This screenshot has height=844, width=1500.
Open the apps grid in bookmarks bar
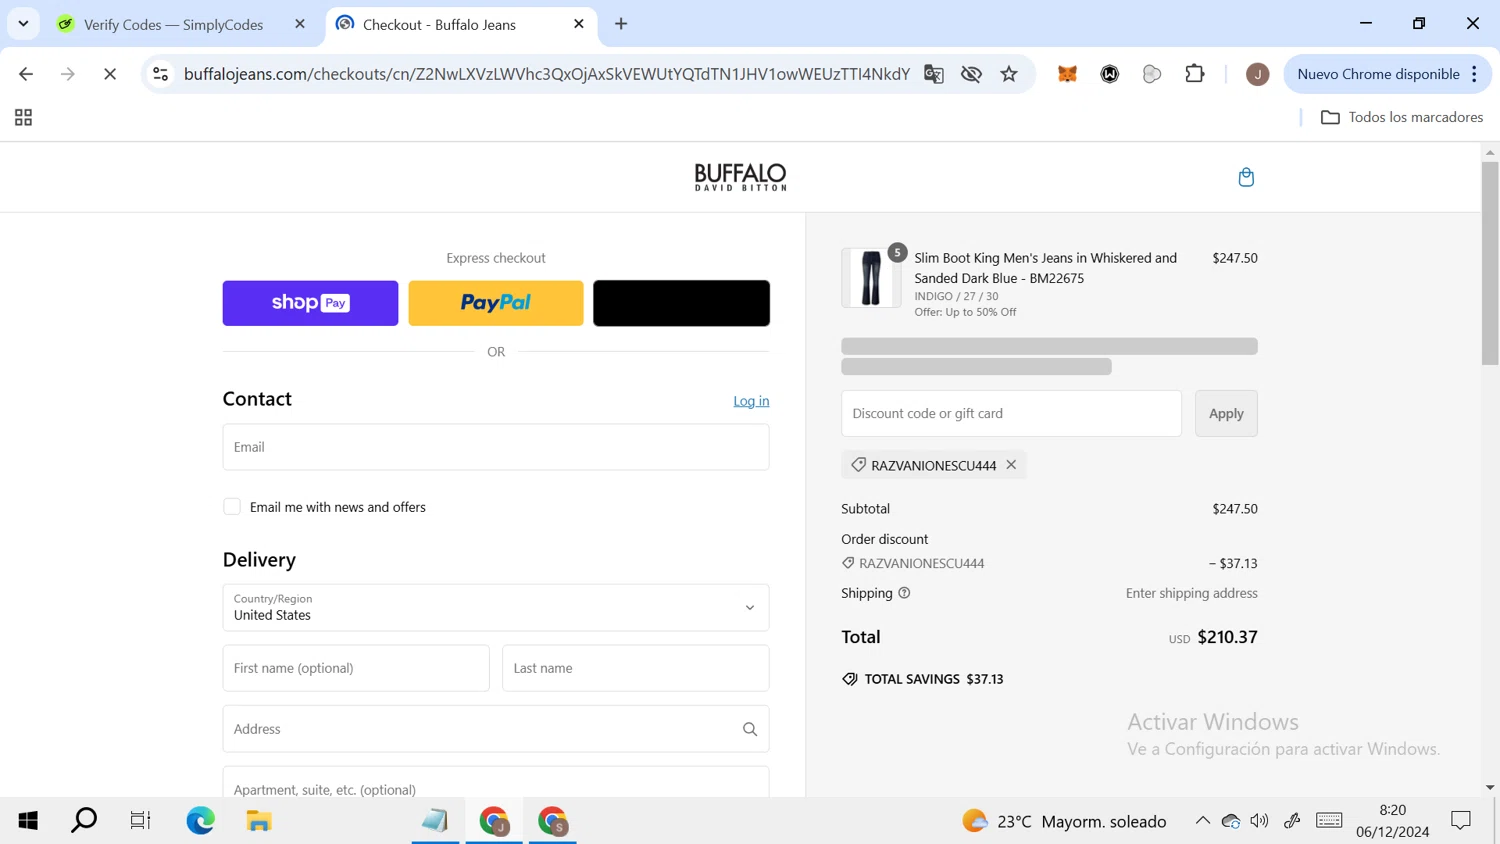23,118
